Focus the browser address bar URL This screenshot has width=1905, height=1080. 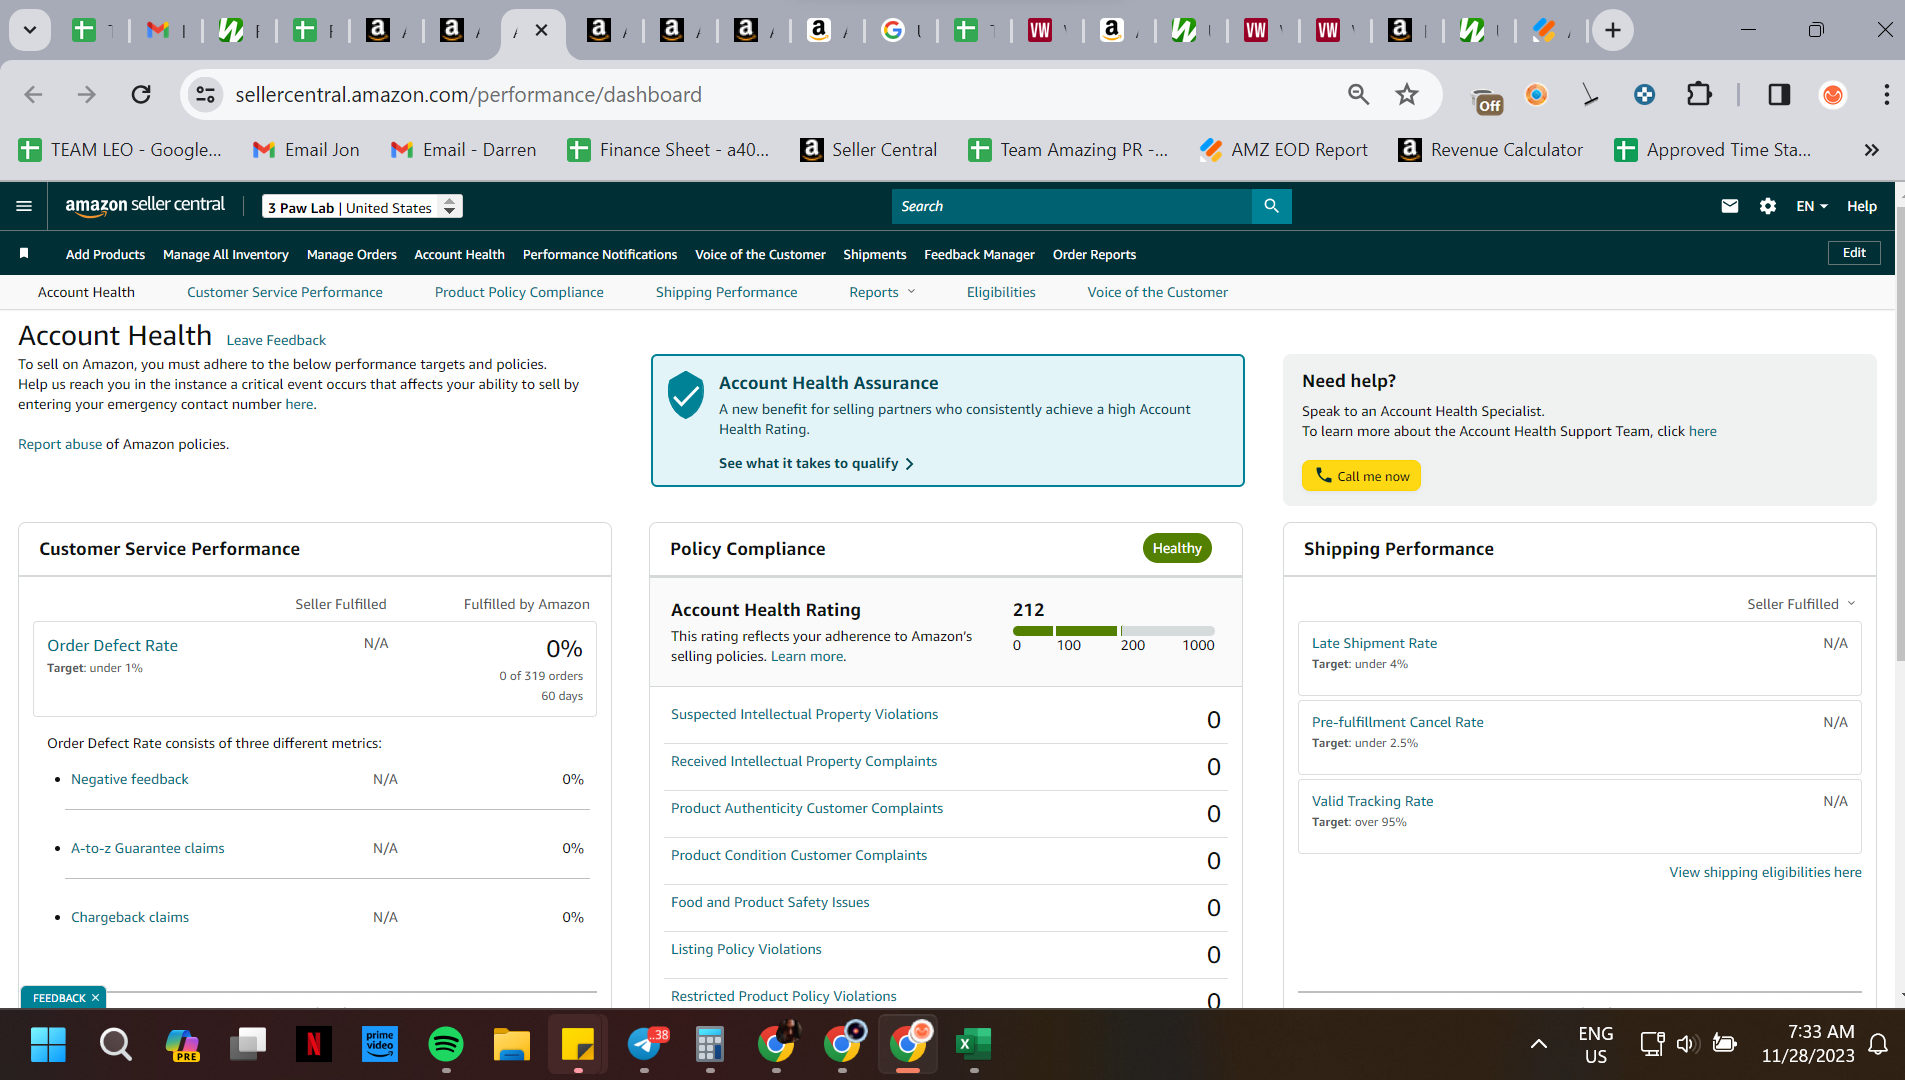pyautogui.click(x=468, y=94)
